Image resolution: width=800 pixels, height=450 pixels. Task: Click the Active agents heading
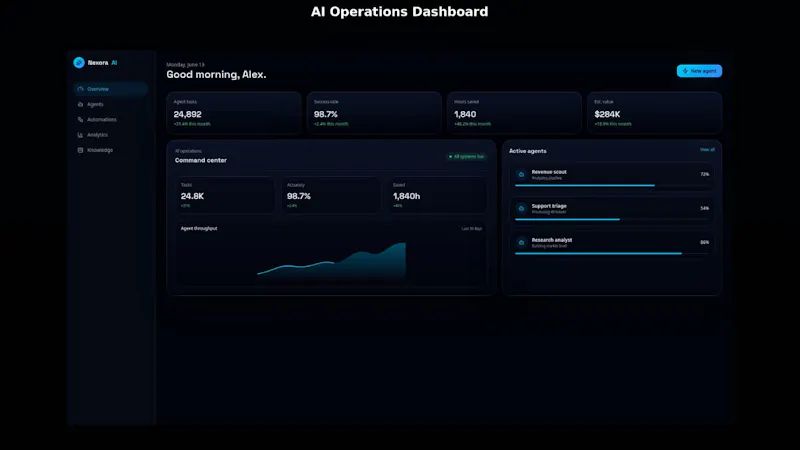[528, 151]
